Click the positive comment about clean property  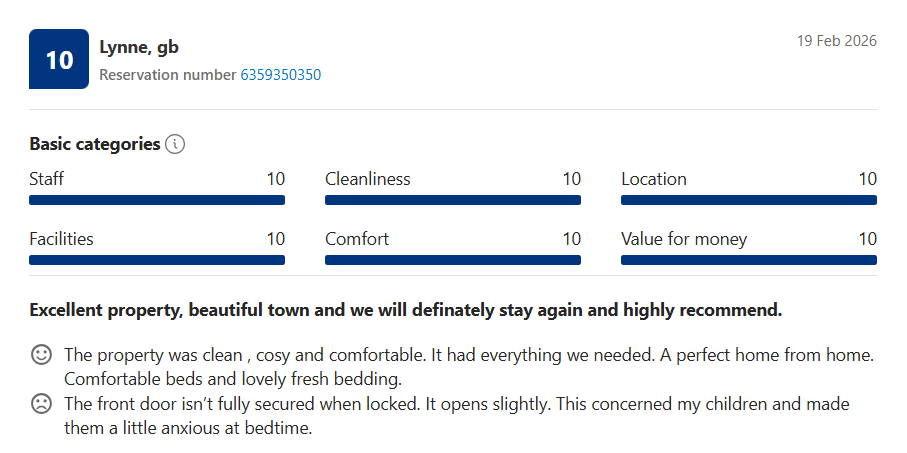coord(468,366)
